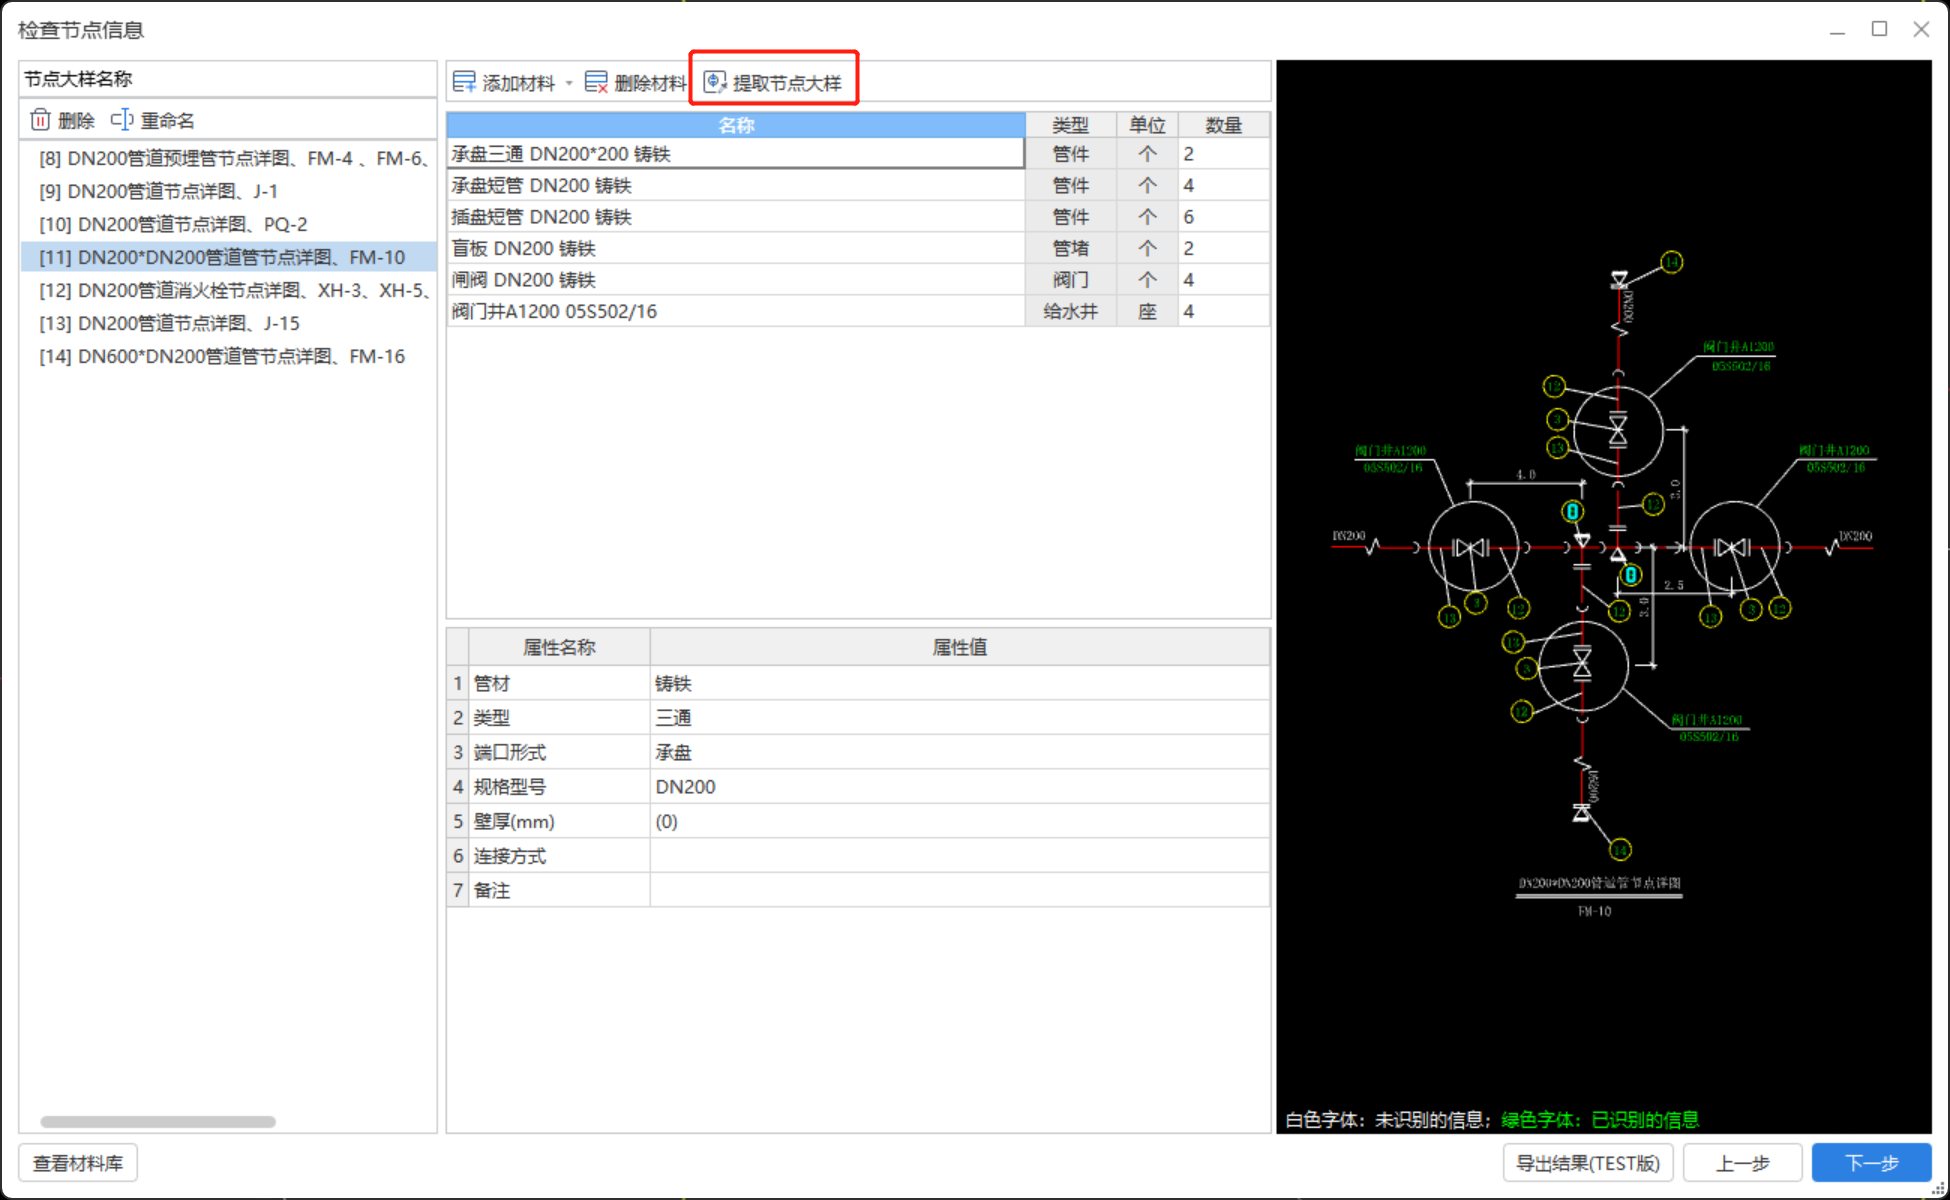1950x1200 pixels.
Task: Close the 检查节点信息 dialog
Action: (1921, 29)
